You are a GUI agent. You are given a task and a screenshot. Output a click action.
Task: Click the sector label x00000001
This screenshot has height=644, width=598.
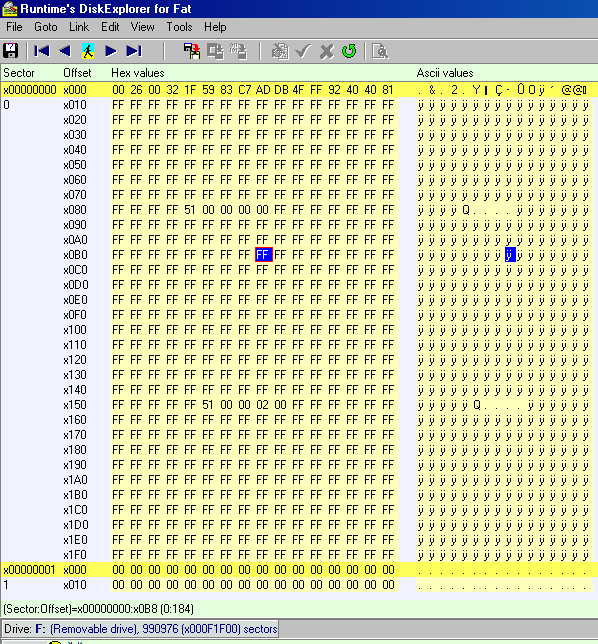click(29, 570)
